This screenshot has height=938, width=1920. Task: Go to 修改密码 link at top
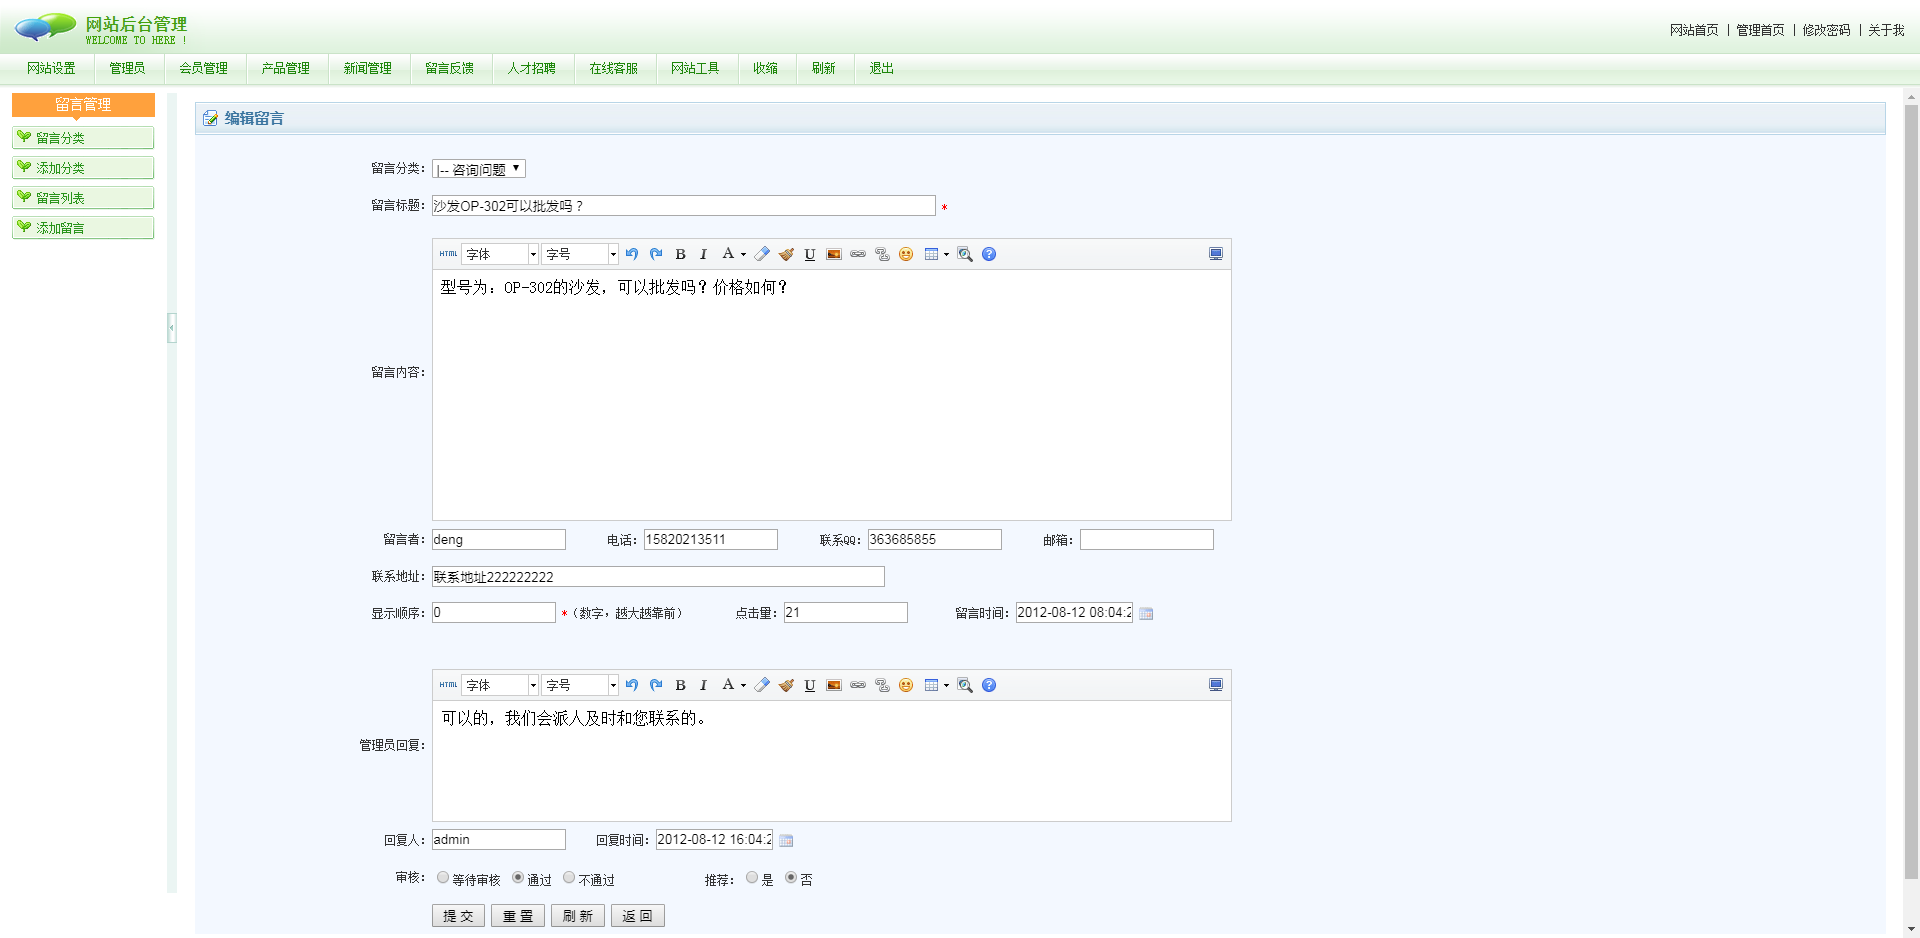tap(1826, 30)
